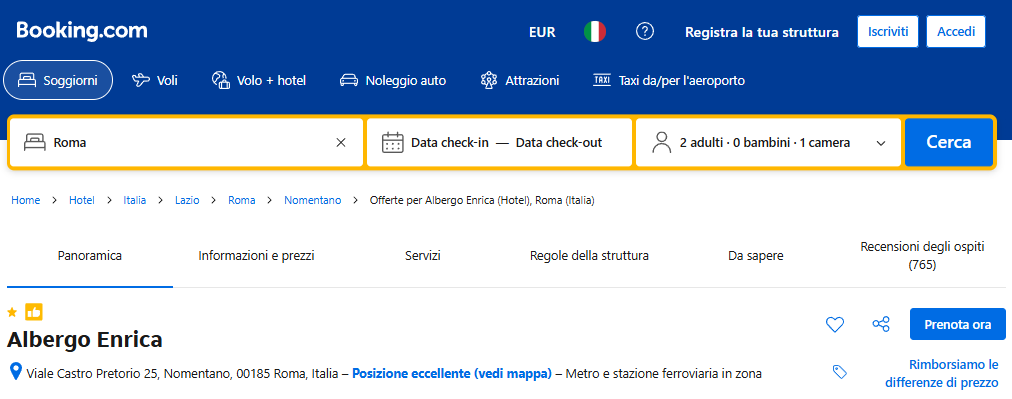Open help via question mark icon
Viewport: 1012px width, 399px height.
click(x=645, y=31)
